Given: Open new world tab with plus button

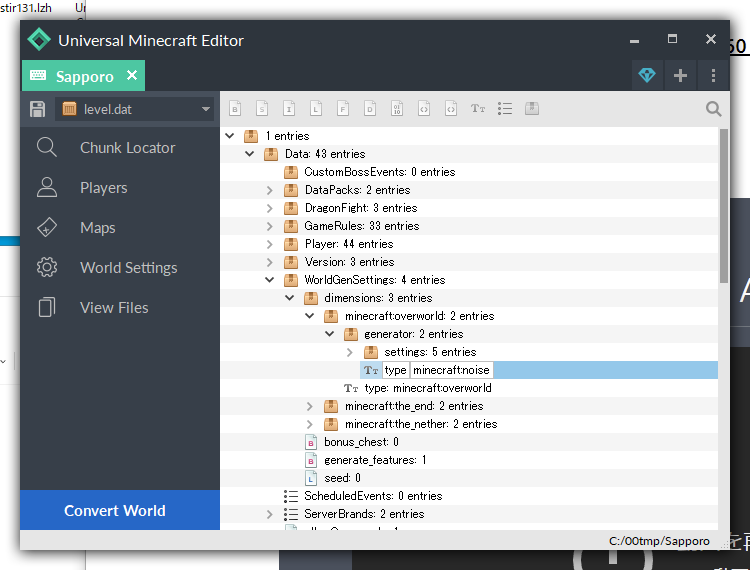Looking at the screenshot, I should point(680,75).
